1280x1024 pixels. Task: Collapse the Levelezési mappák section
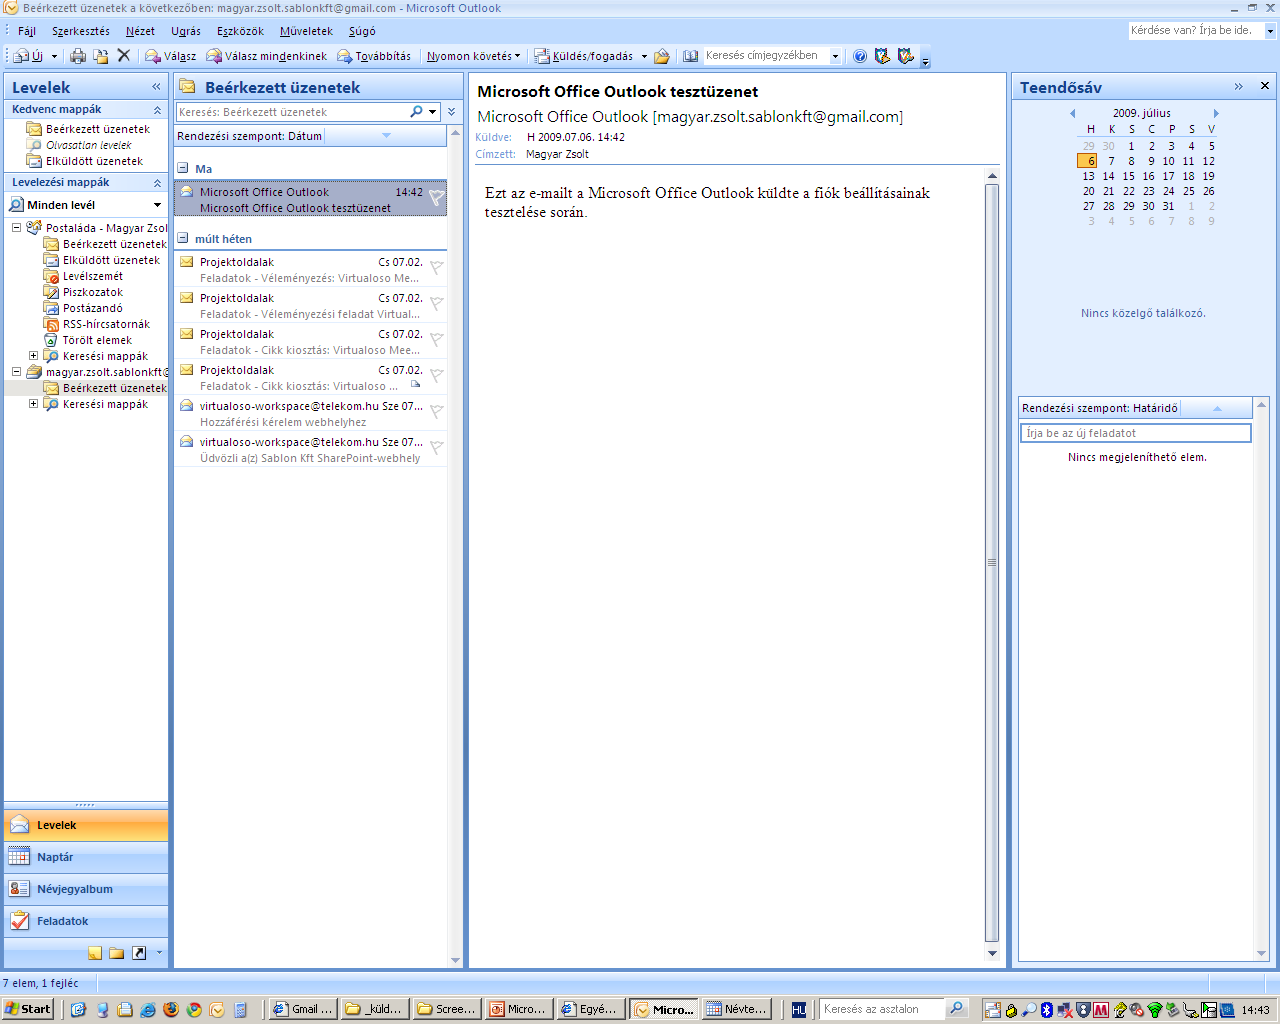pos(157,183)
